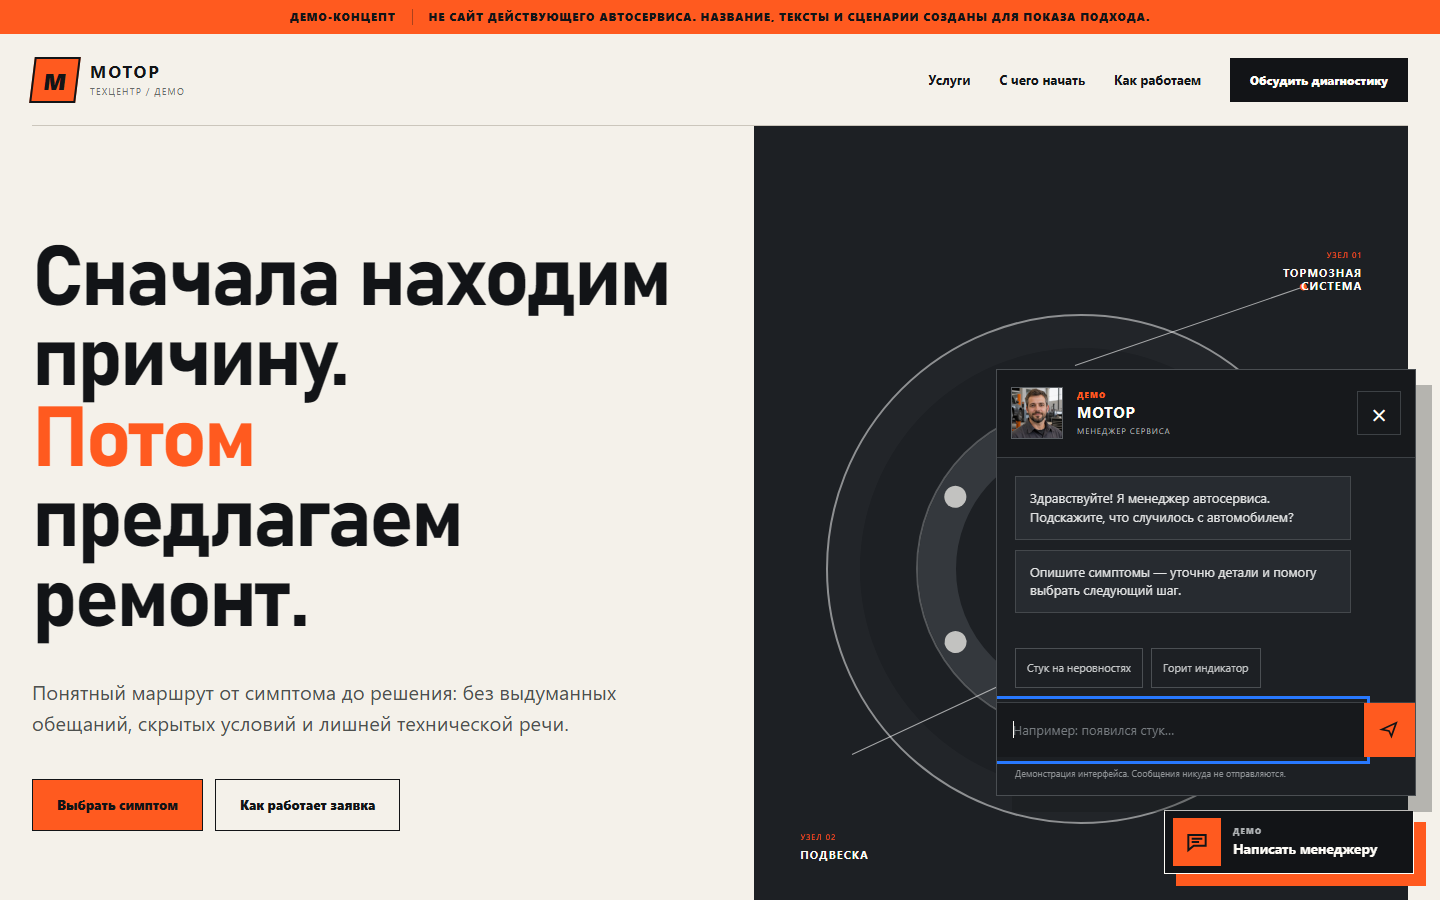Click the manager avatar photo in chat
Image resolution: width=1440 pixels, height=900 pixels.
(1037, 413)
